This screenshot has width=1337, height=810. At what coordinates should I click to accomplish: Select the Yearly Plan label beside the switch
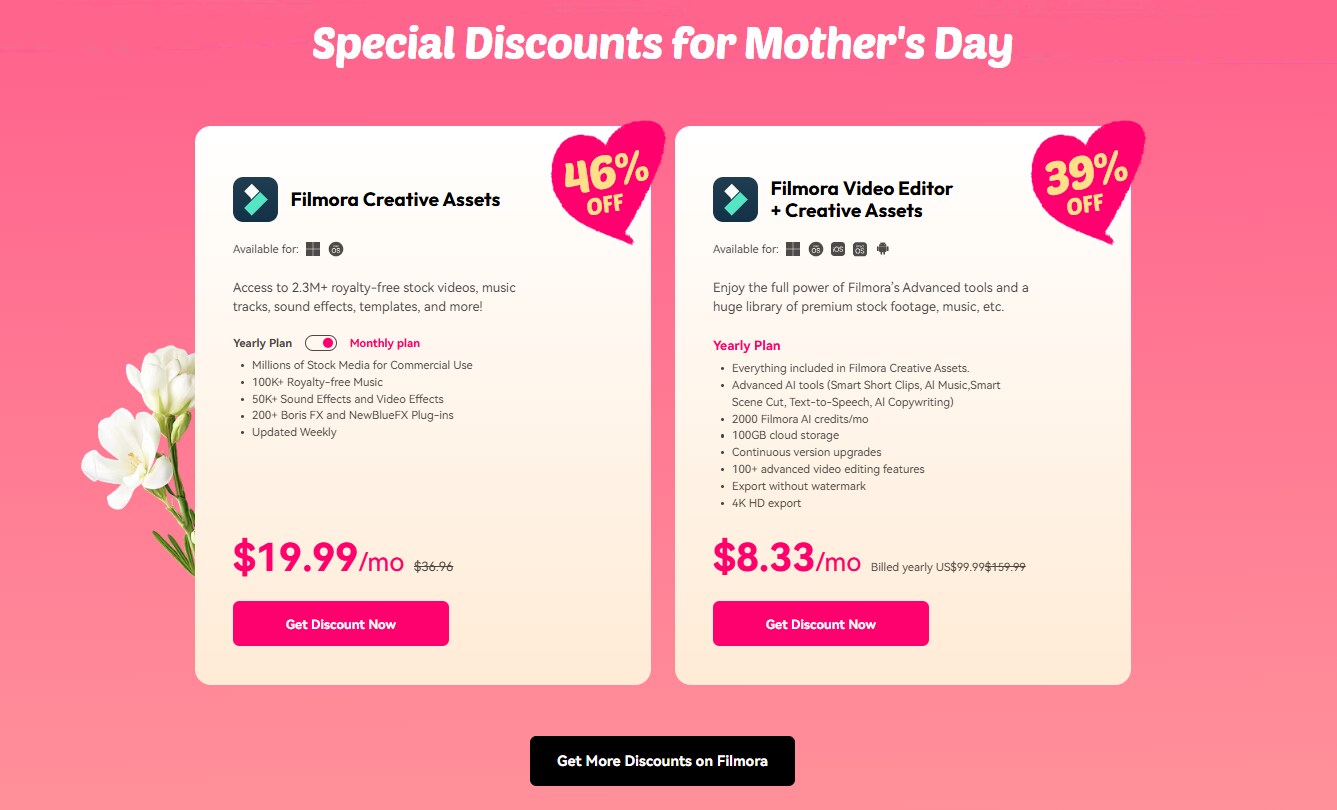coord(263,343)
